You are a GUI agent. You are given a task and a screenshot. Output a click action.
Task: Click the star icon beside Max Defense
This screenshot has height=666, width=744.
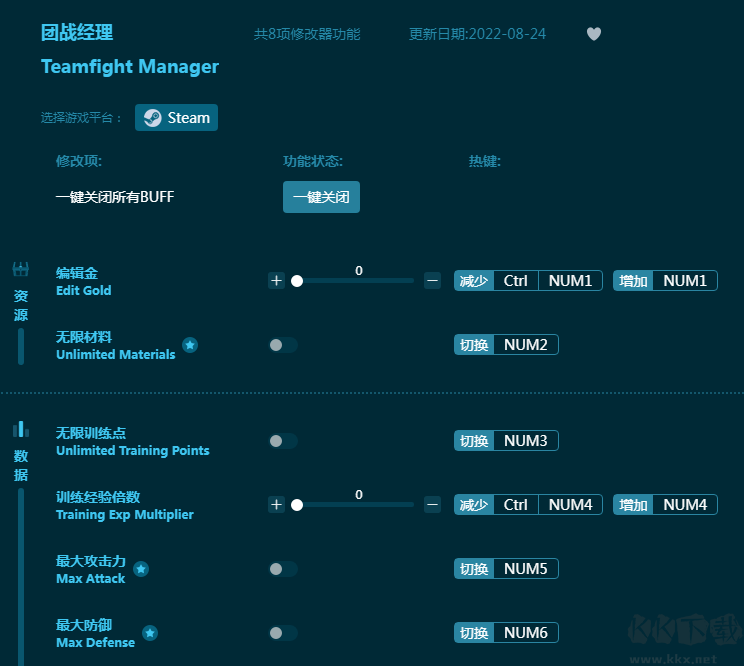[x=150, y=633]
